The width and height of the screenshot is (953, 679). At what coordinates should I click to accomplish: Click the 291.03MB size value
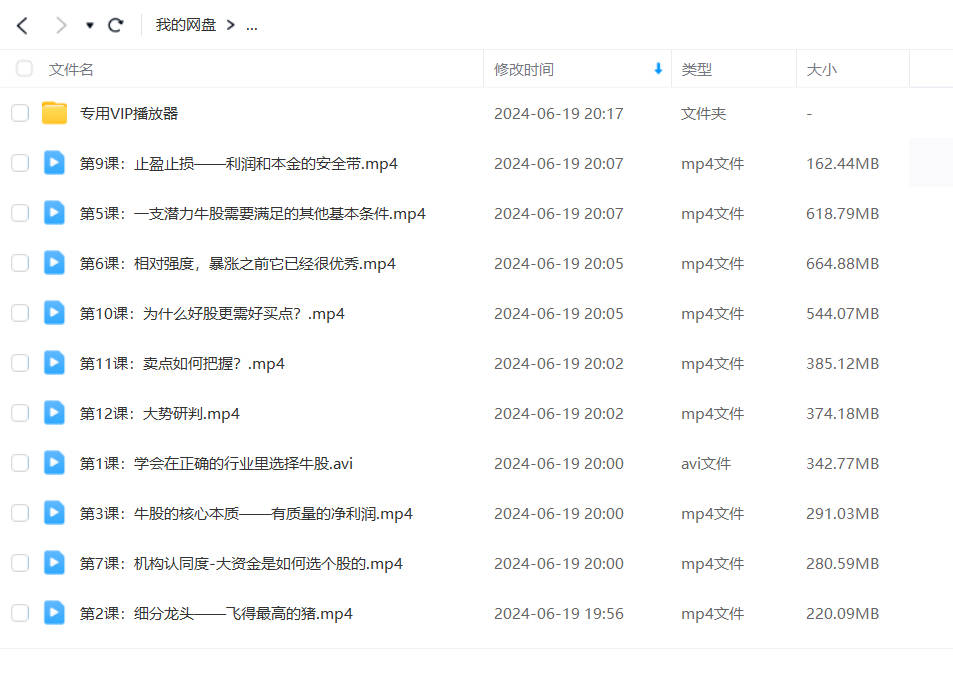click(x=842, y=514)
